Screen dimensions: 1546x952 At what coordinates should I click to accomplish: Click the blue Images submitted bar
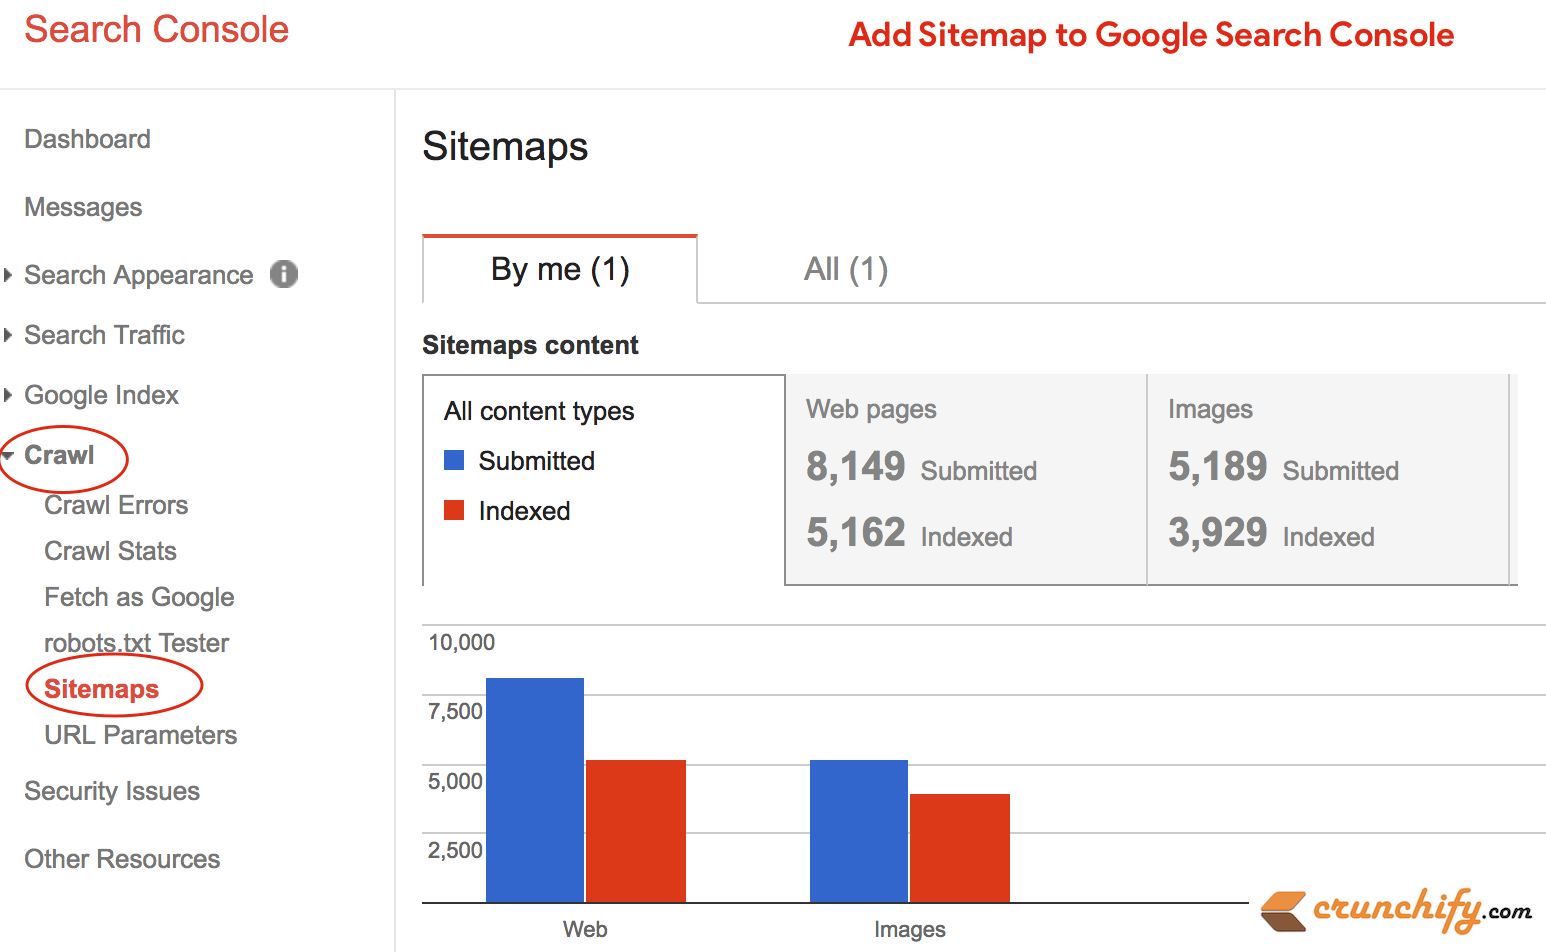click(859, 831)
